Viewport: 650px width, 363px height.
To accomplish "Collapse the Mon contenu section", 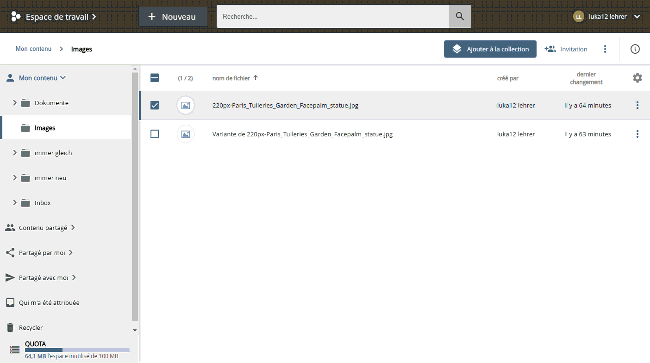I will (x=63, y=77).
